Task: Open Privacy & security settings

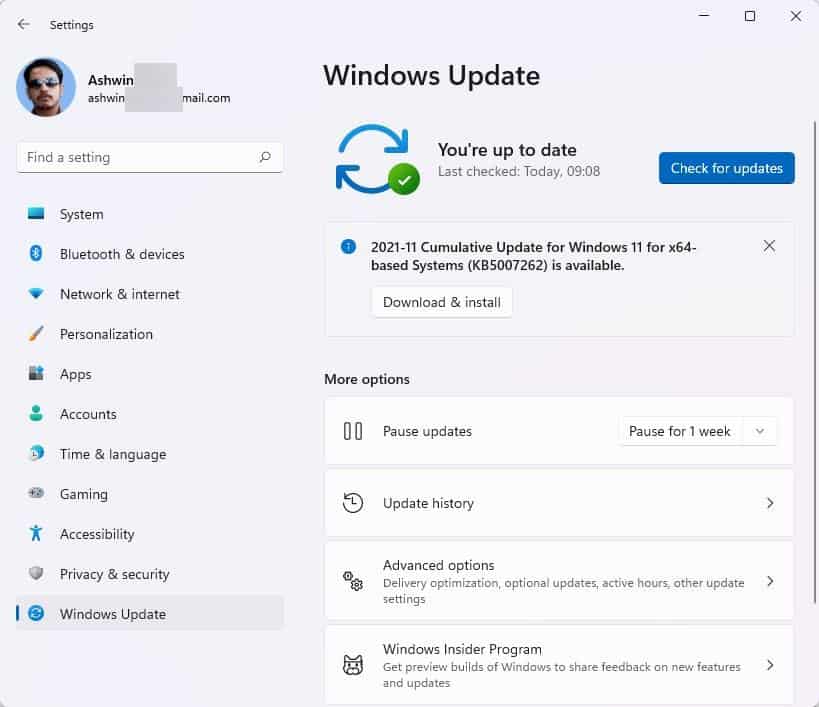Action: coord(150,574)
